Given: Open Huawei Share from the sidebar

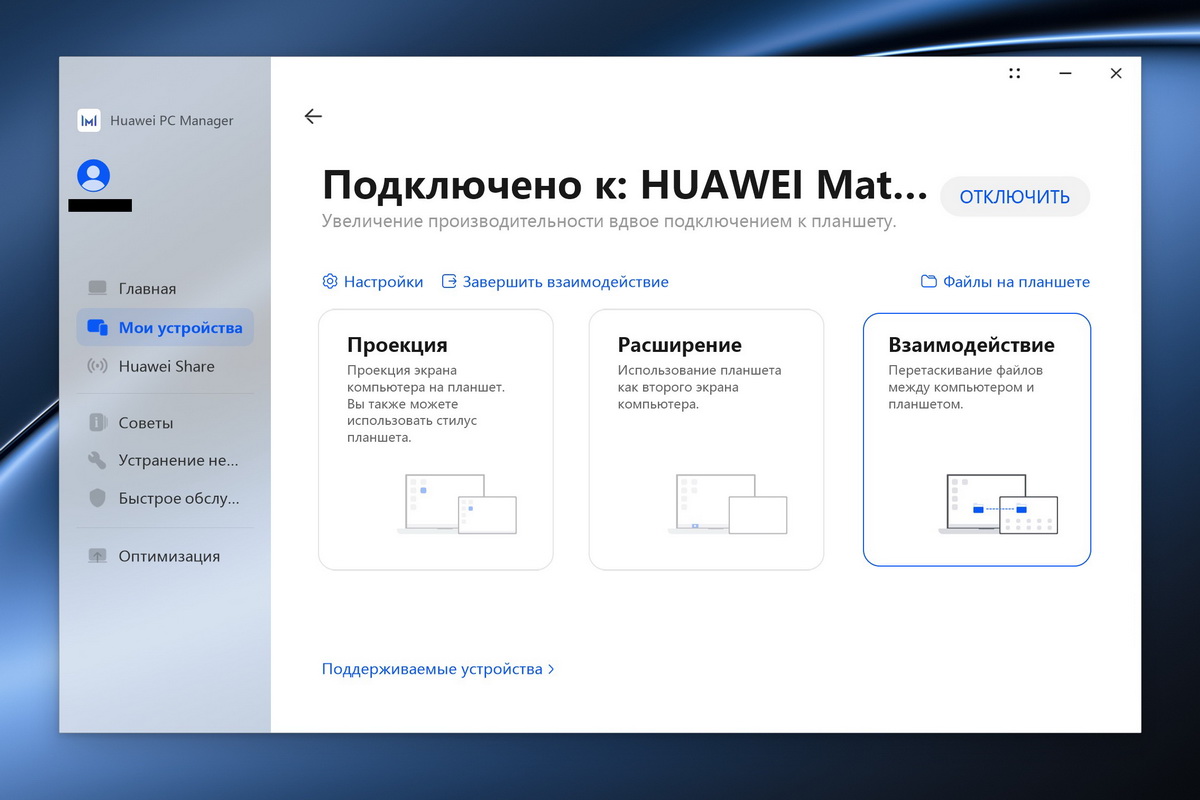Looking at the screenshot, I should 165,366.
